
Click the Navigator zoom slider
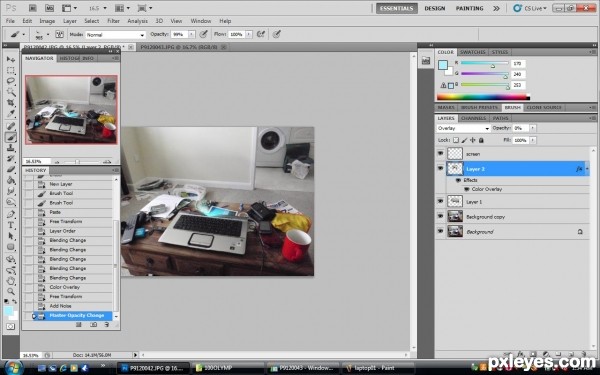pyautogui.click(x=77, y=161)
